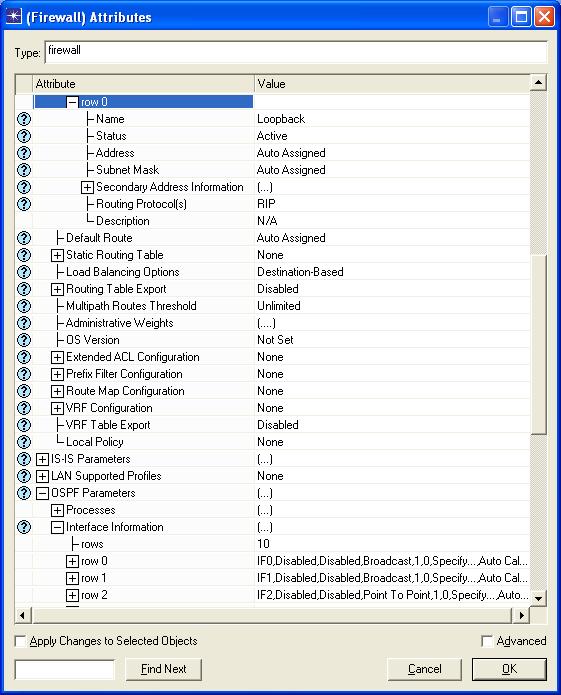Screen dimensions: 561x695
Task: Open help icon for Load Balancing Options
Action: (x=24, y=272)
